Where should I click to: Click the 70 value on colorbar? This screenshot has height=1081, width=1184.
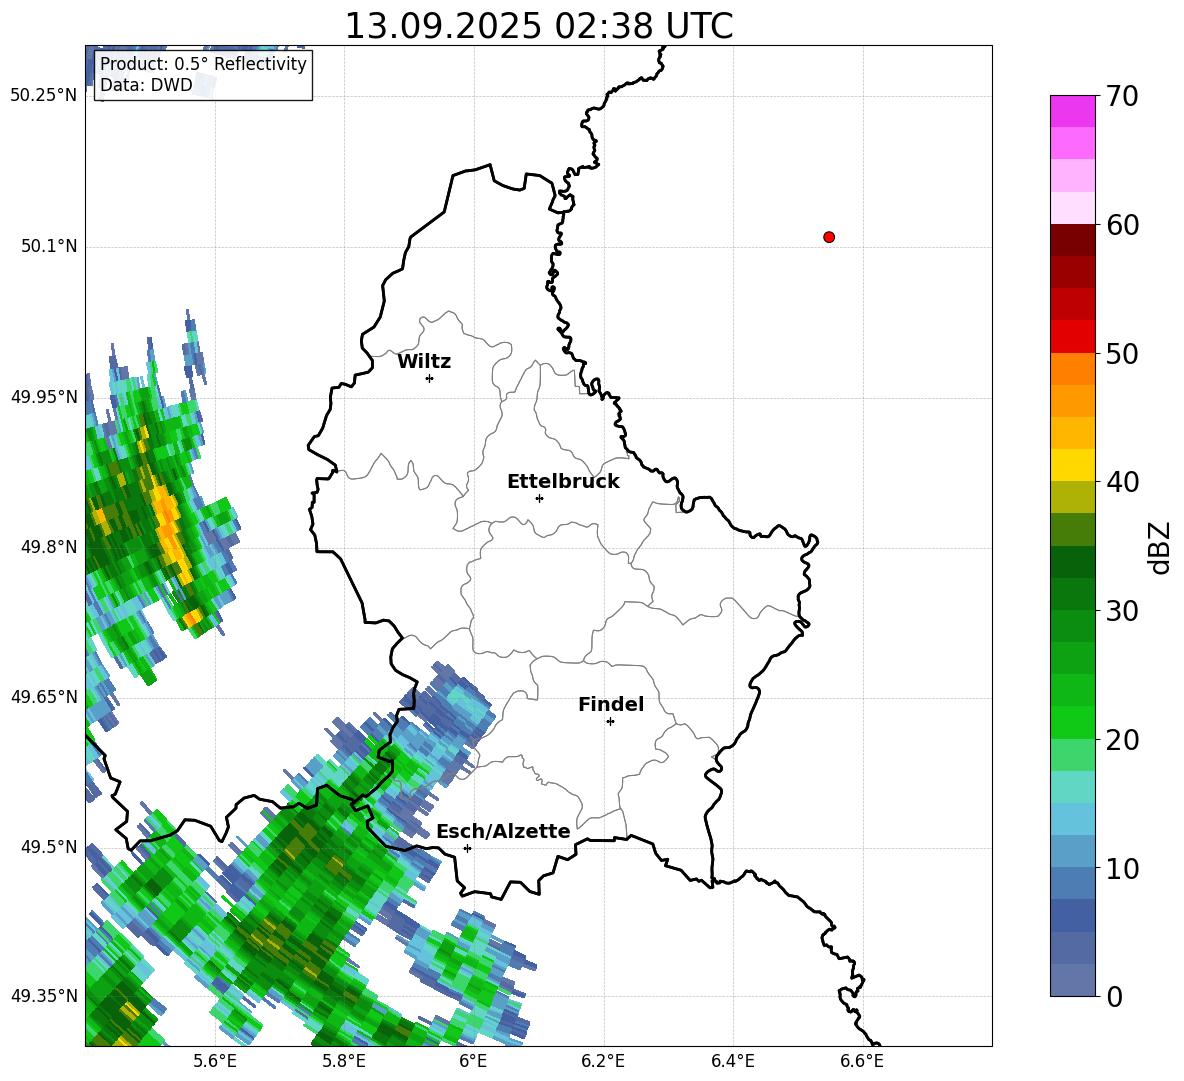click(1122, 97)
